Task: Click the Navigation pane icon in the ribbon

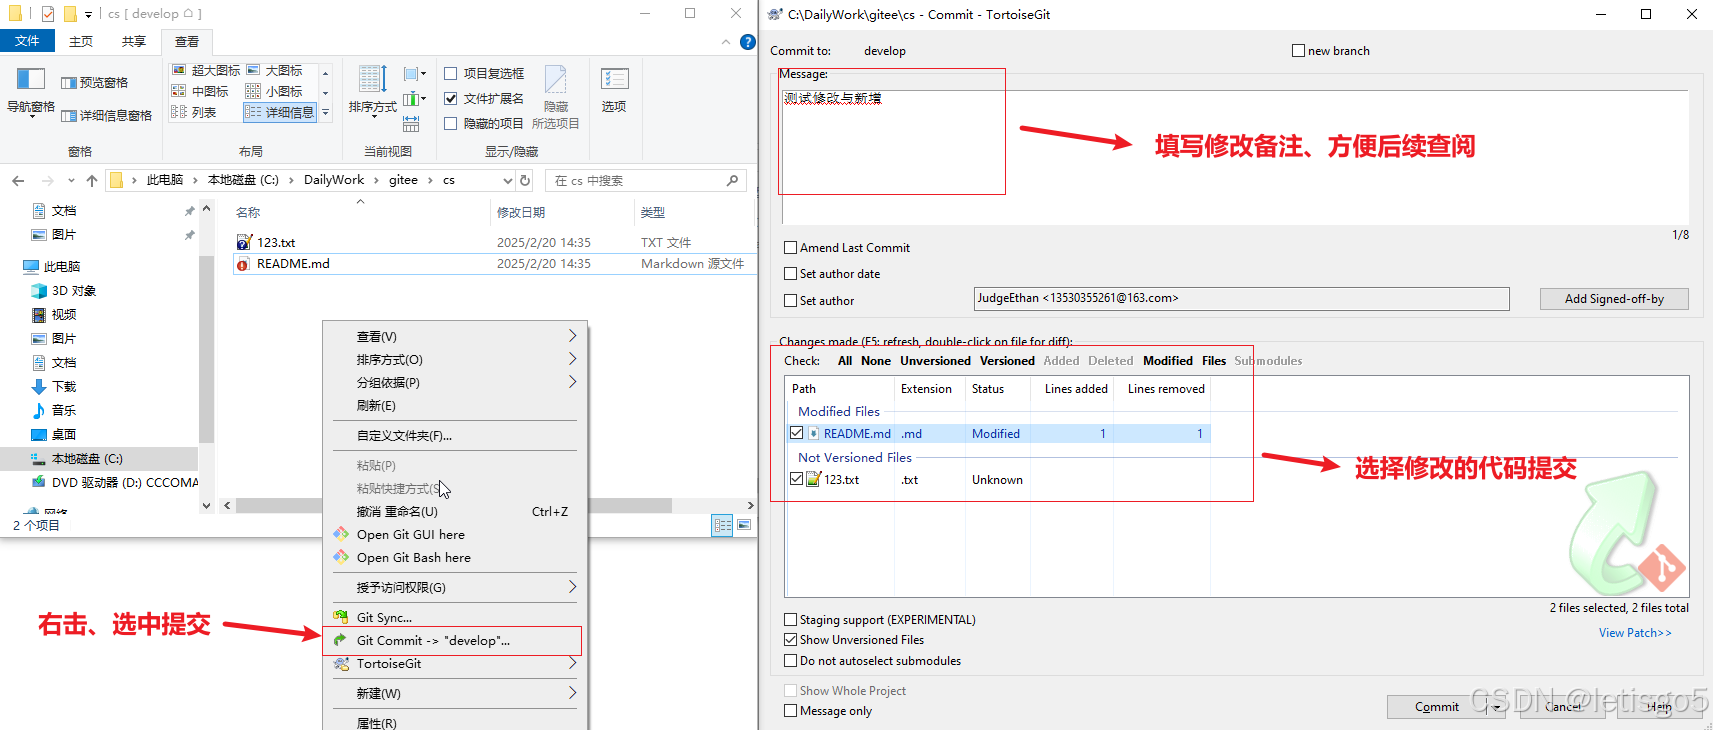Action: point(31,79)
